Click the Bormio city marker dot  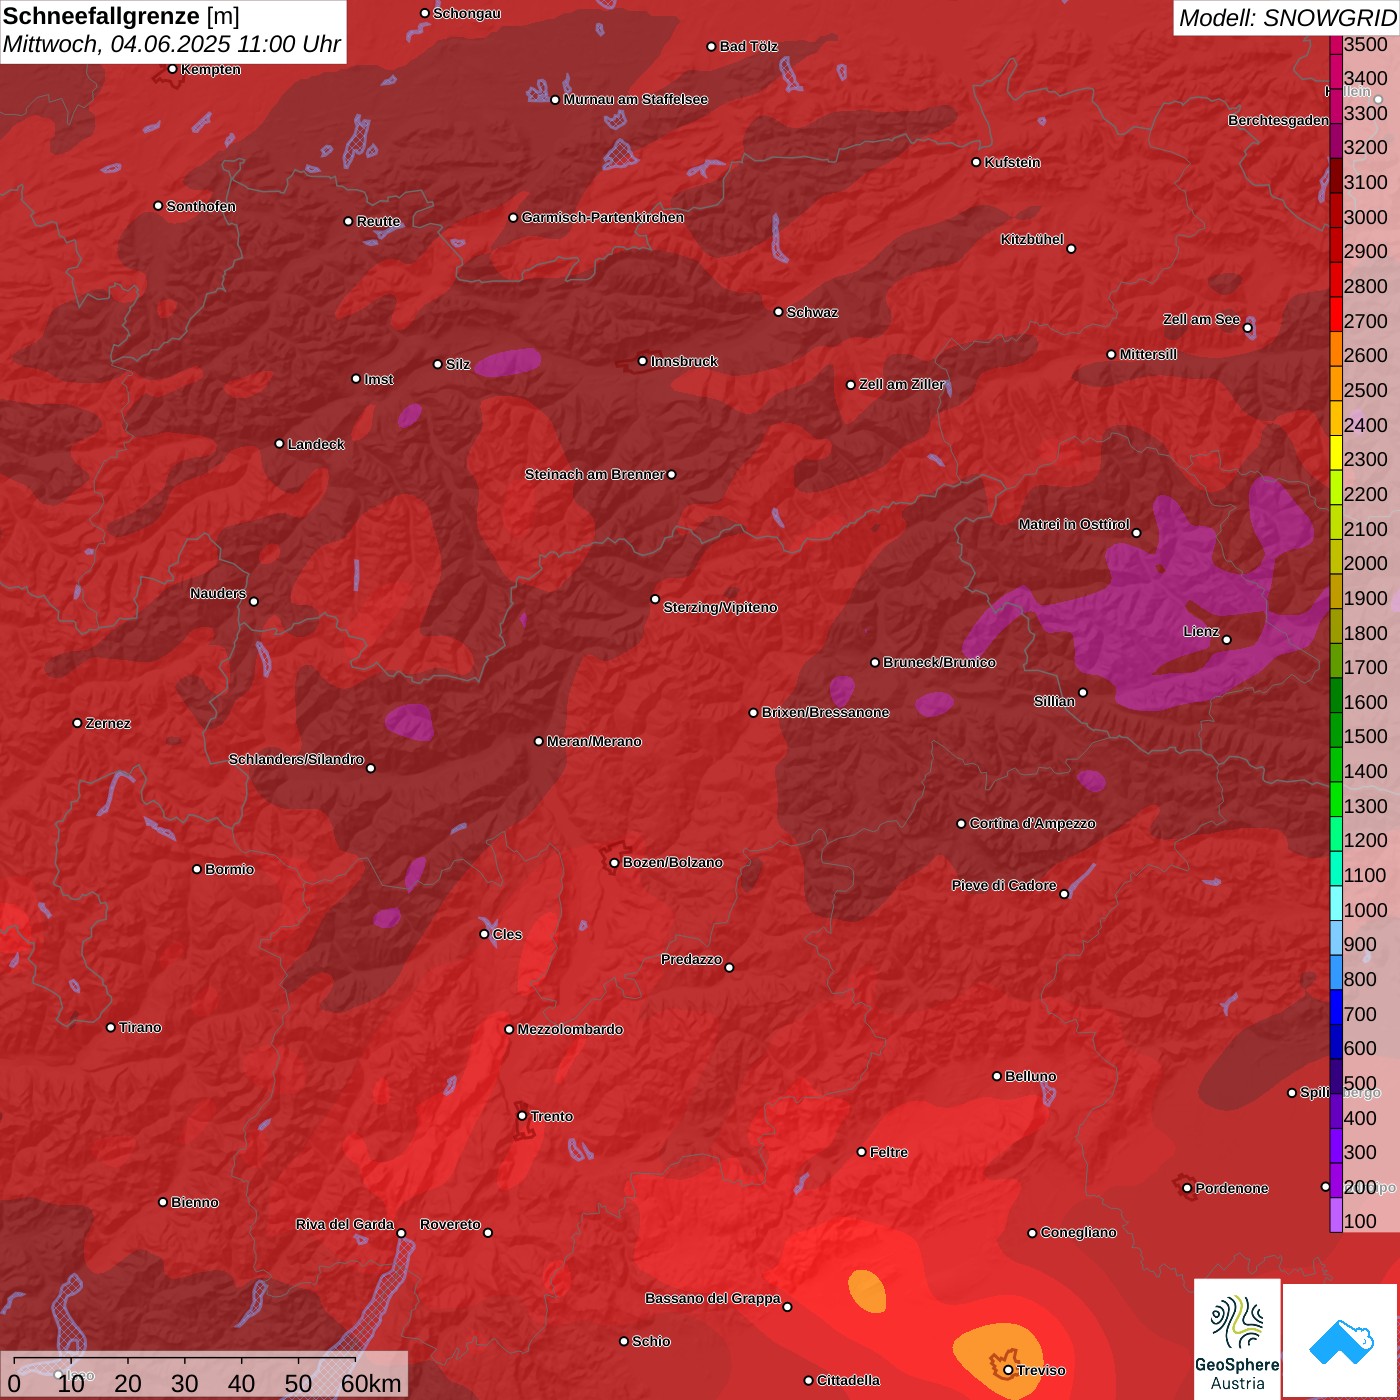(197, 869)
